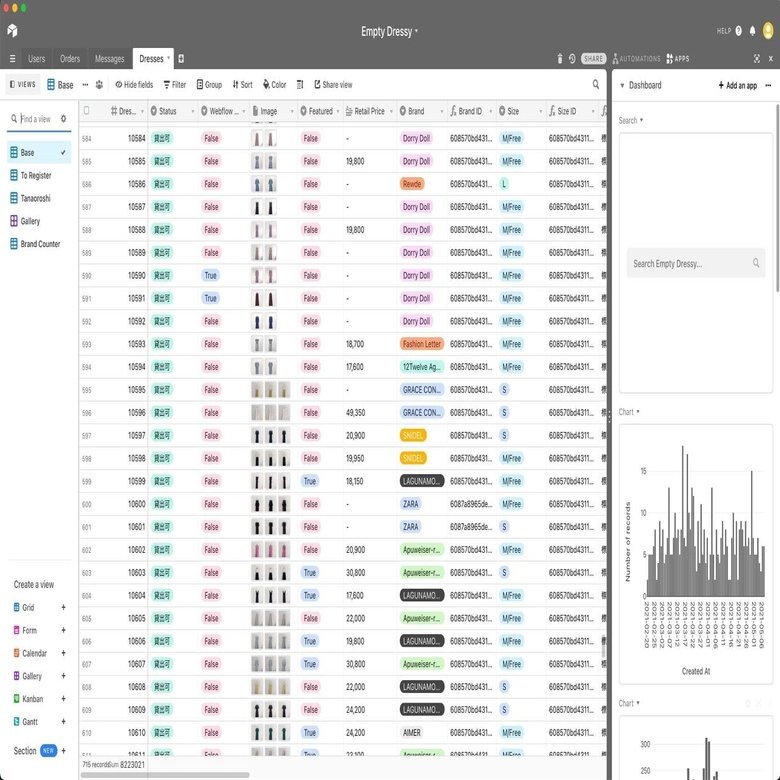Open Size column header dropdown
The image size is (780, 780).
pos(541,111)
